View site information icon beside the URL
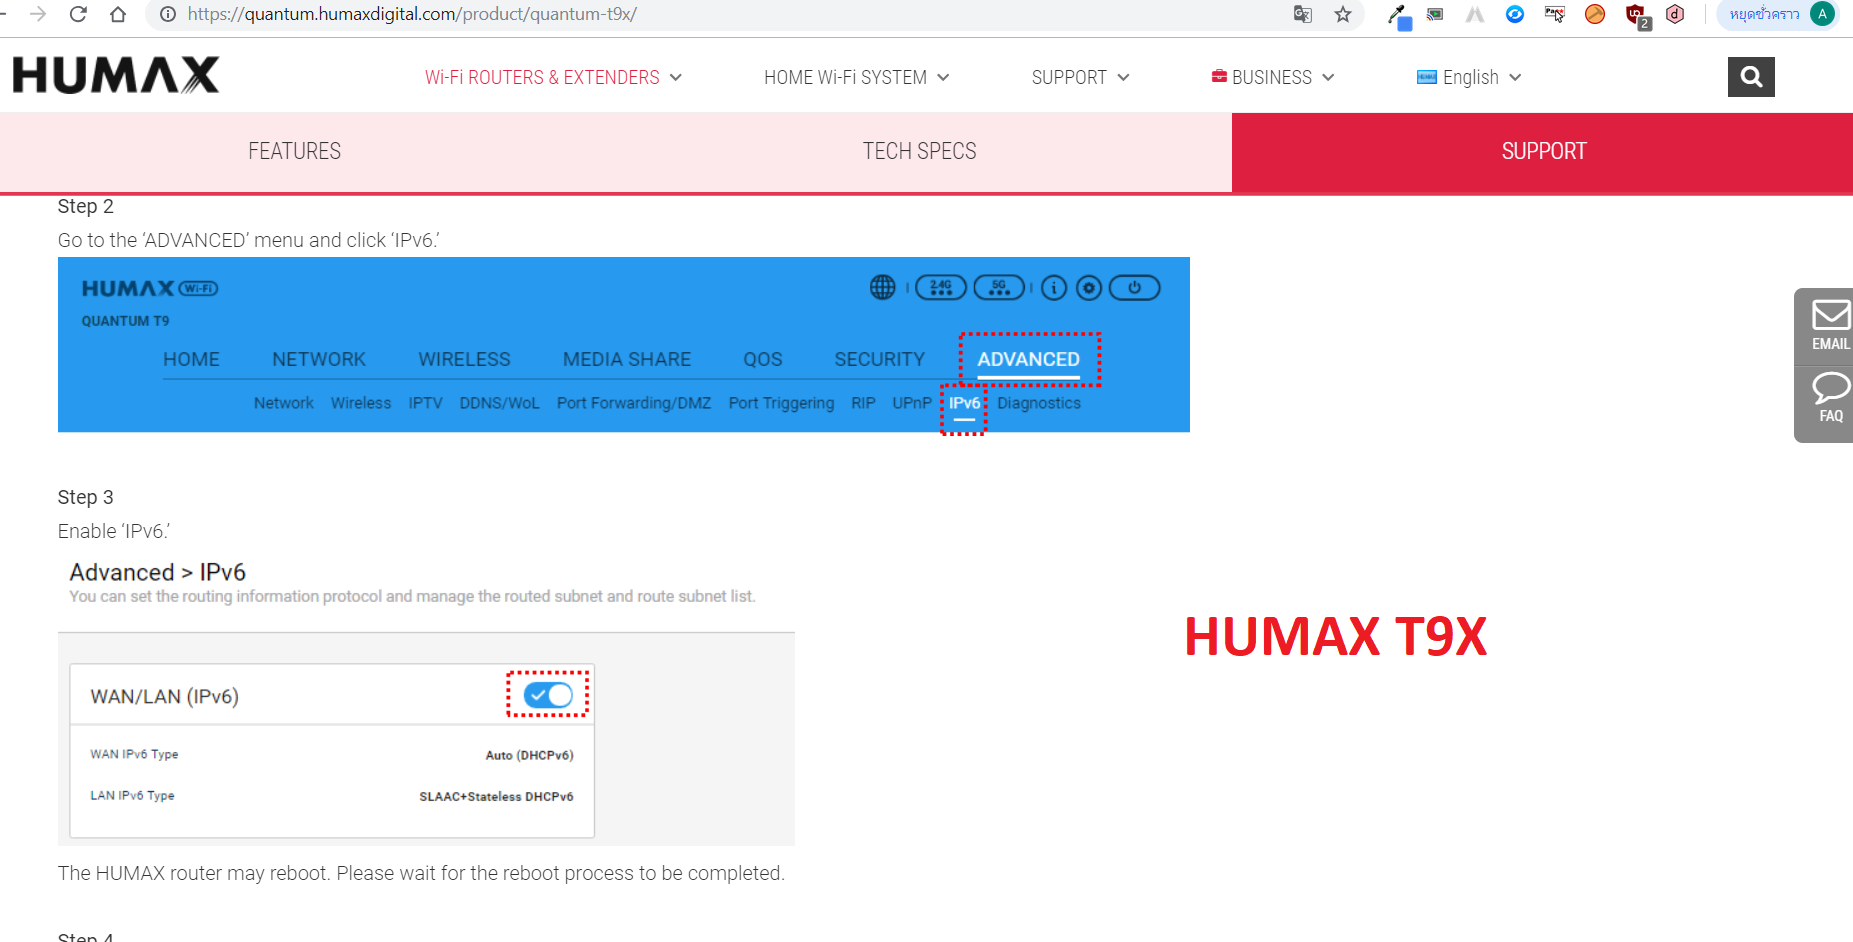Image resolution: width=1853 pixels, height=942 pixels. click(168, 14)
